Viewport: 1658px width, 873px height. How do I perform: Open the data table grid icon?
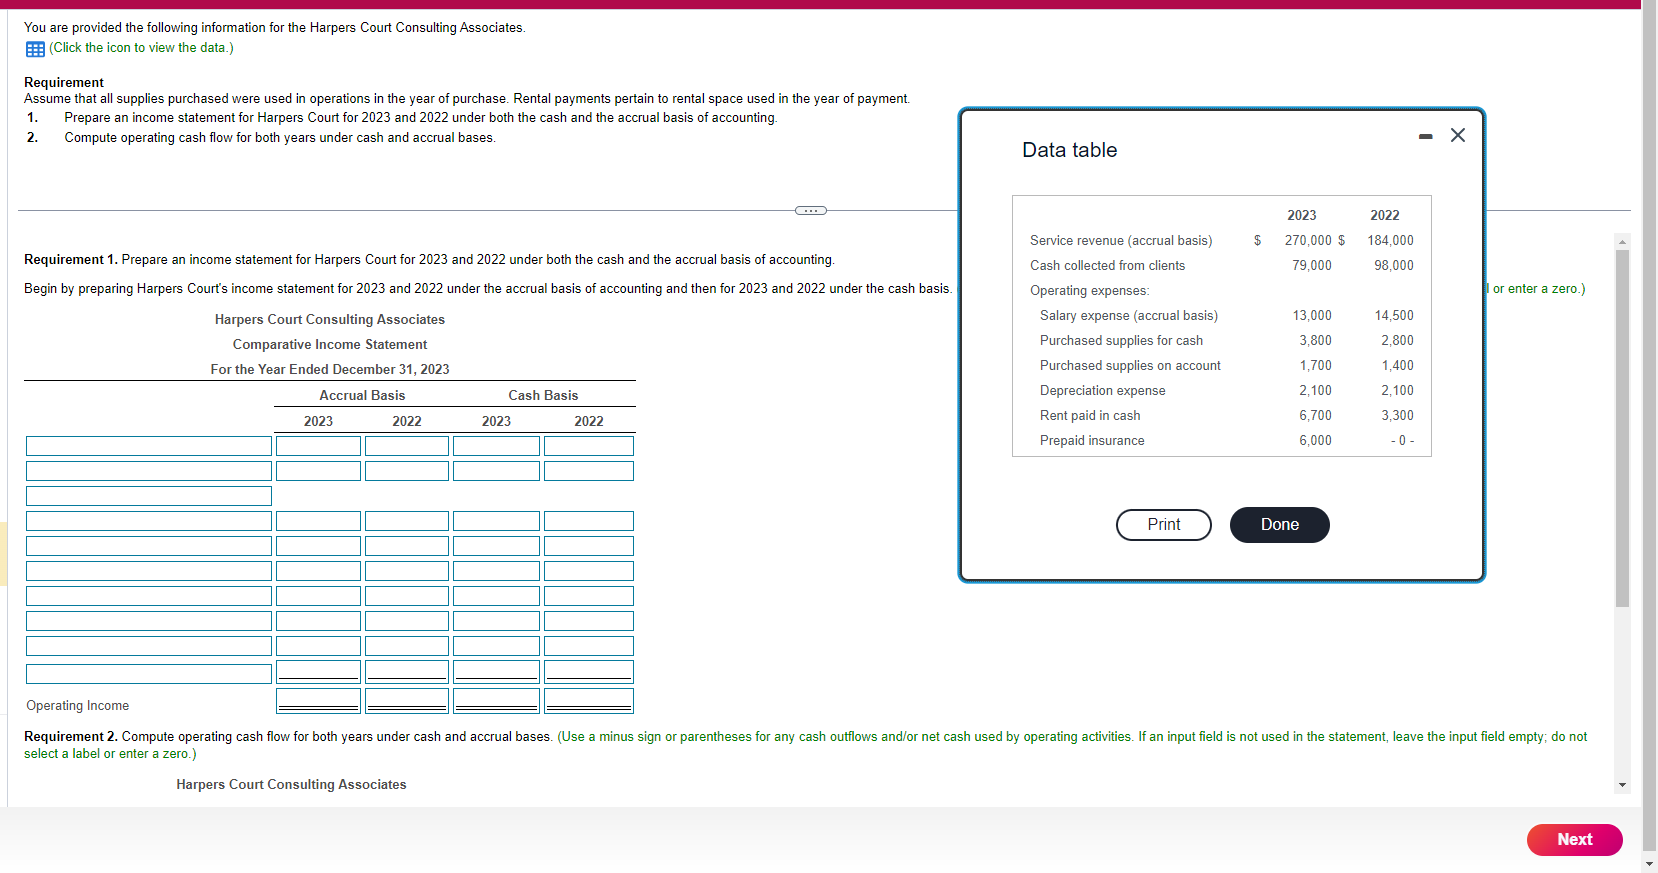35,49
